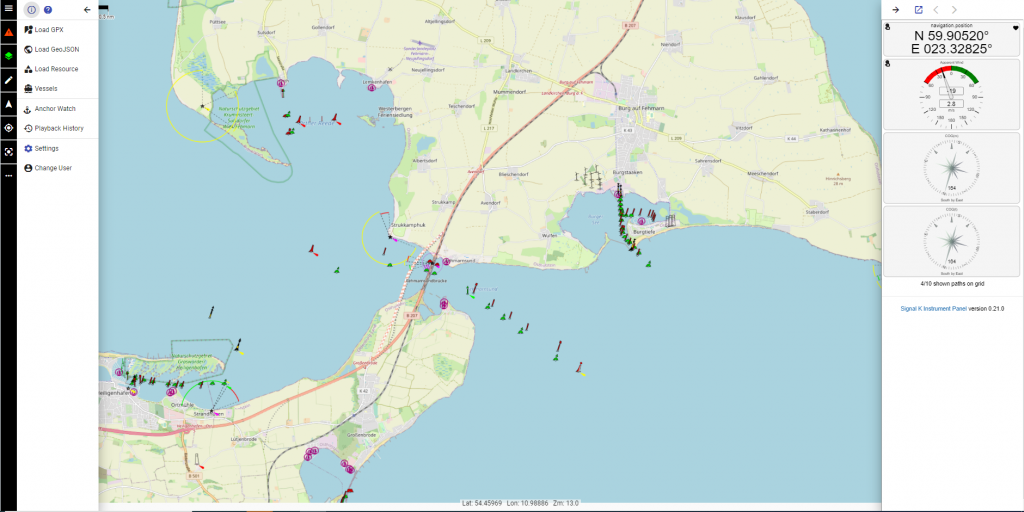Click the center-on-vessel target icon

(8, 128)
